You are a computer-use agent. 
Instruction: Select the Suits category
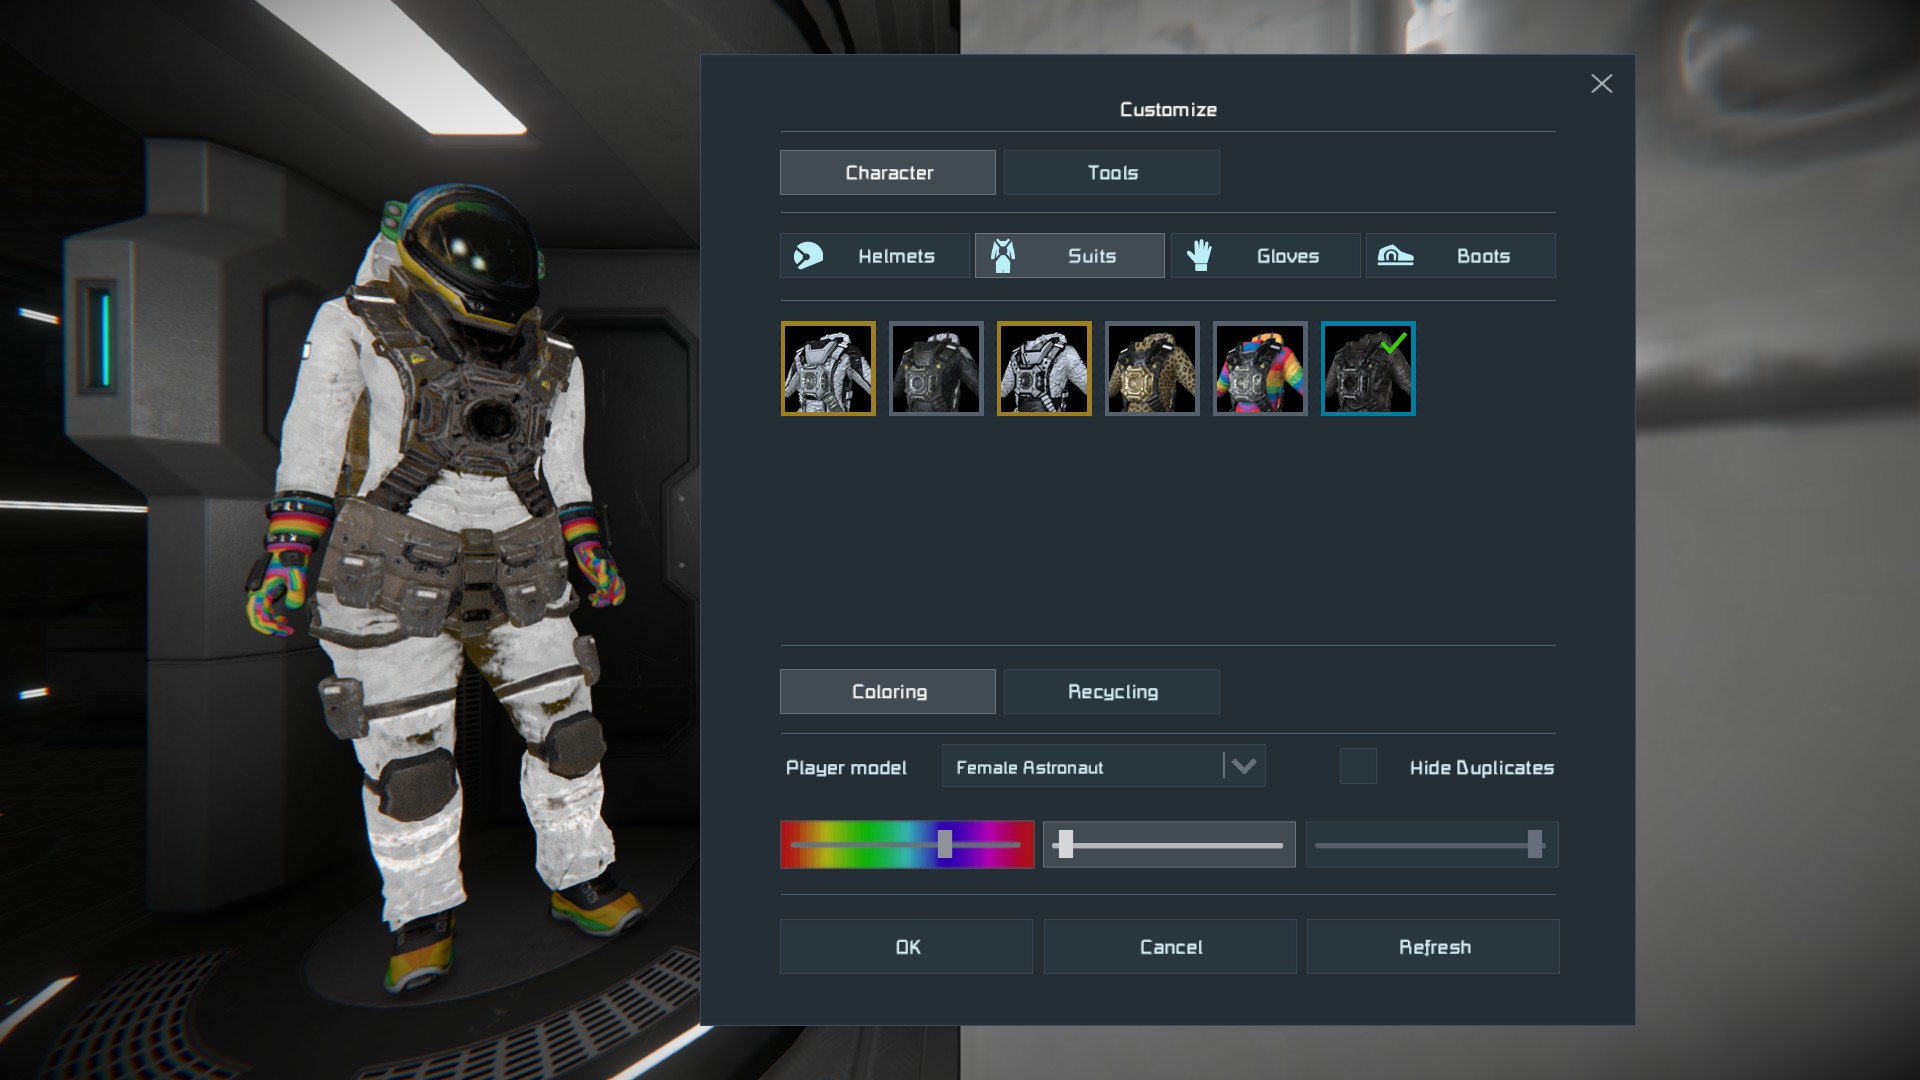click(1069, 256)
